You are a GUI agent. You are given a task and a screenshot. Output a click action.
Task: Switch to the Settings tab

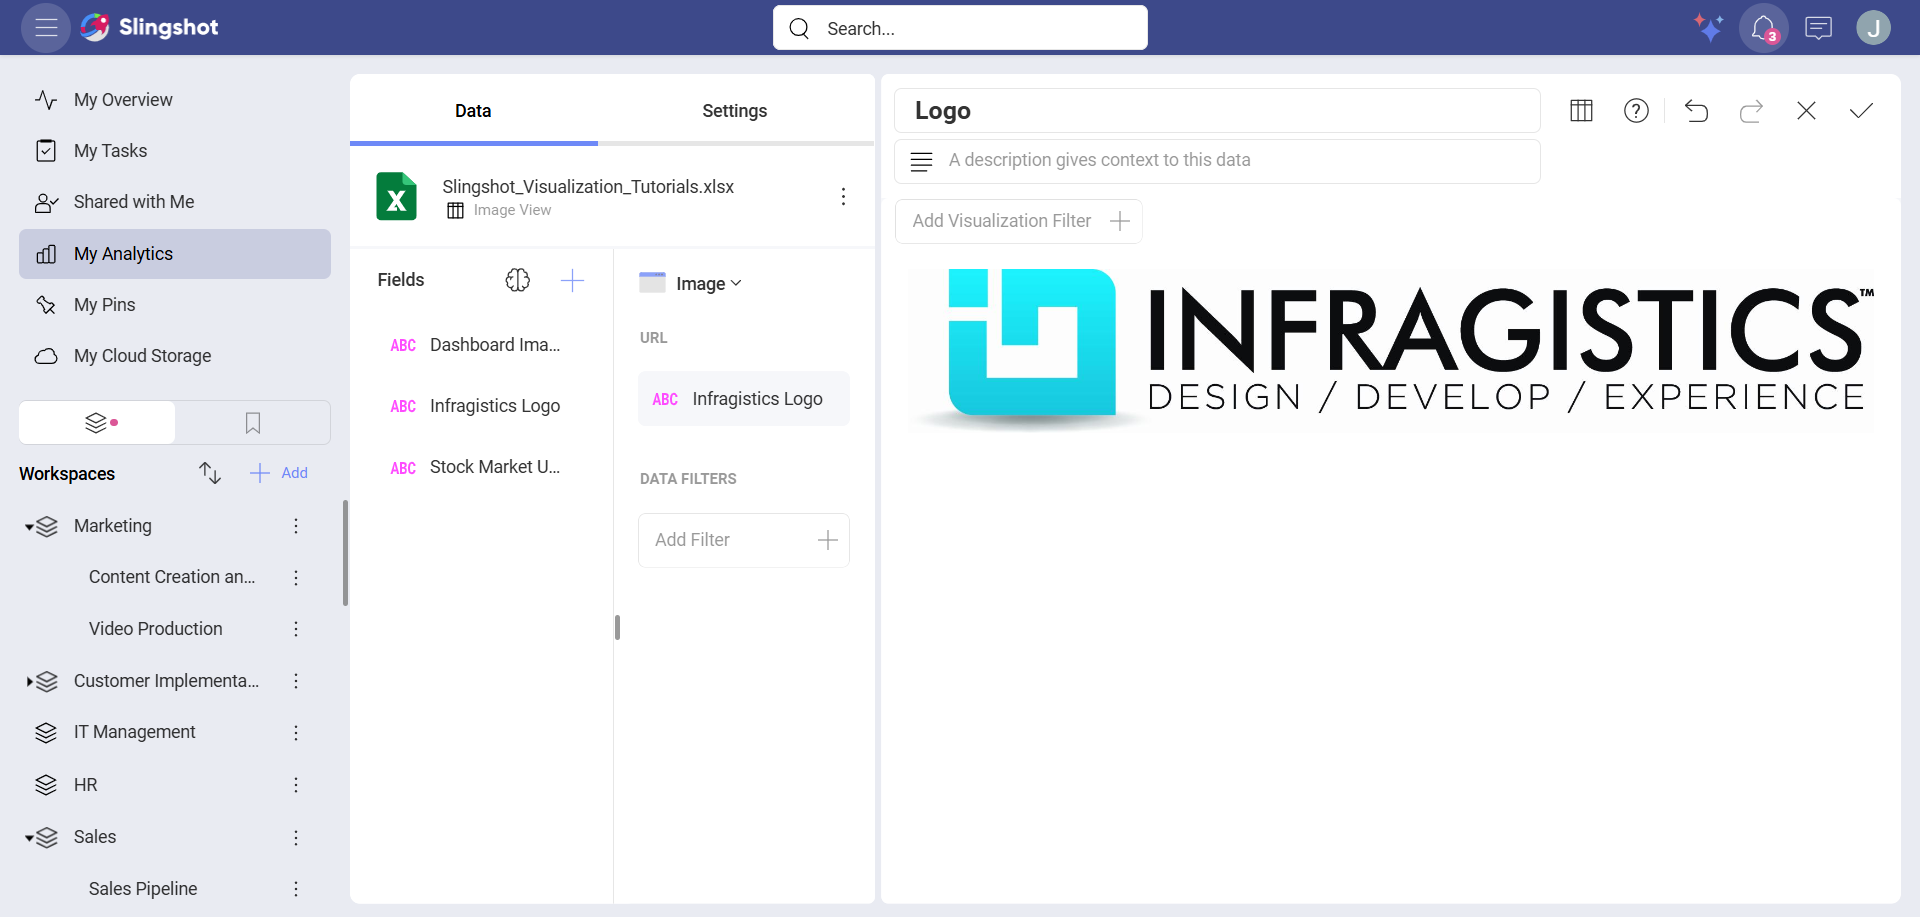[735, 111]
